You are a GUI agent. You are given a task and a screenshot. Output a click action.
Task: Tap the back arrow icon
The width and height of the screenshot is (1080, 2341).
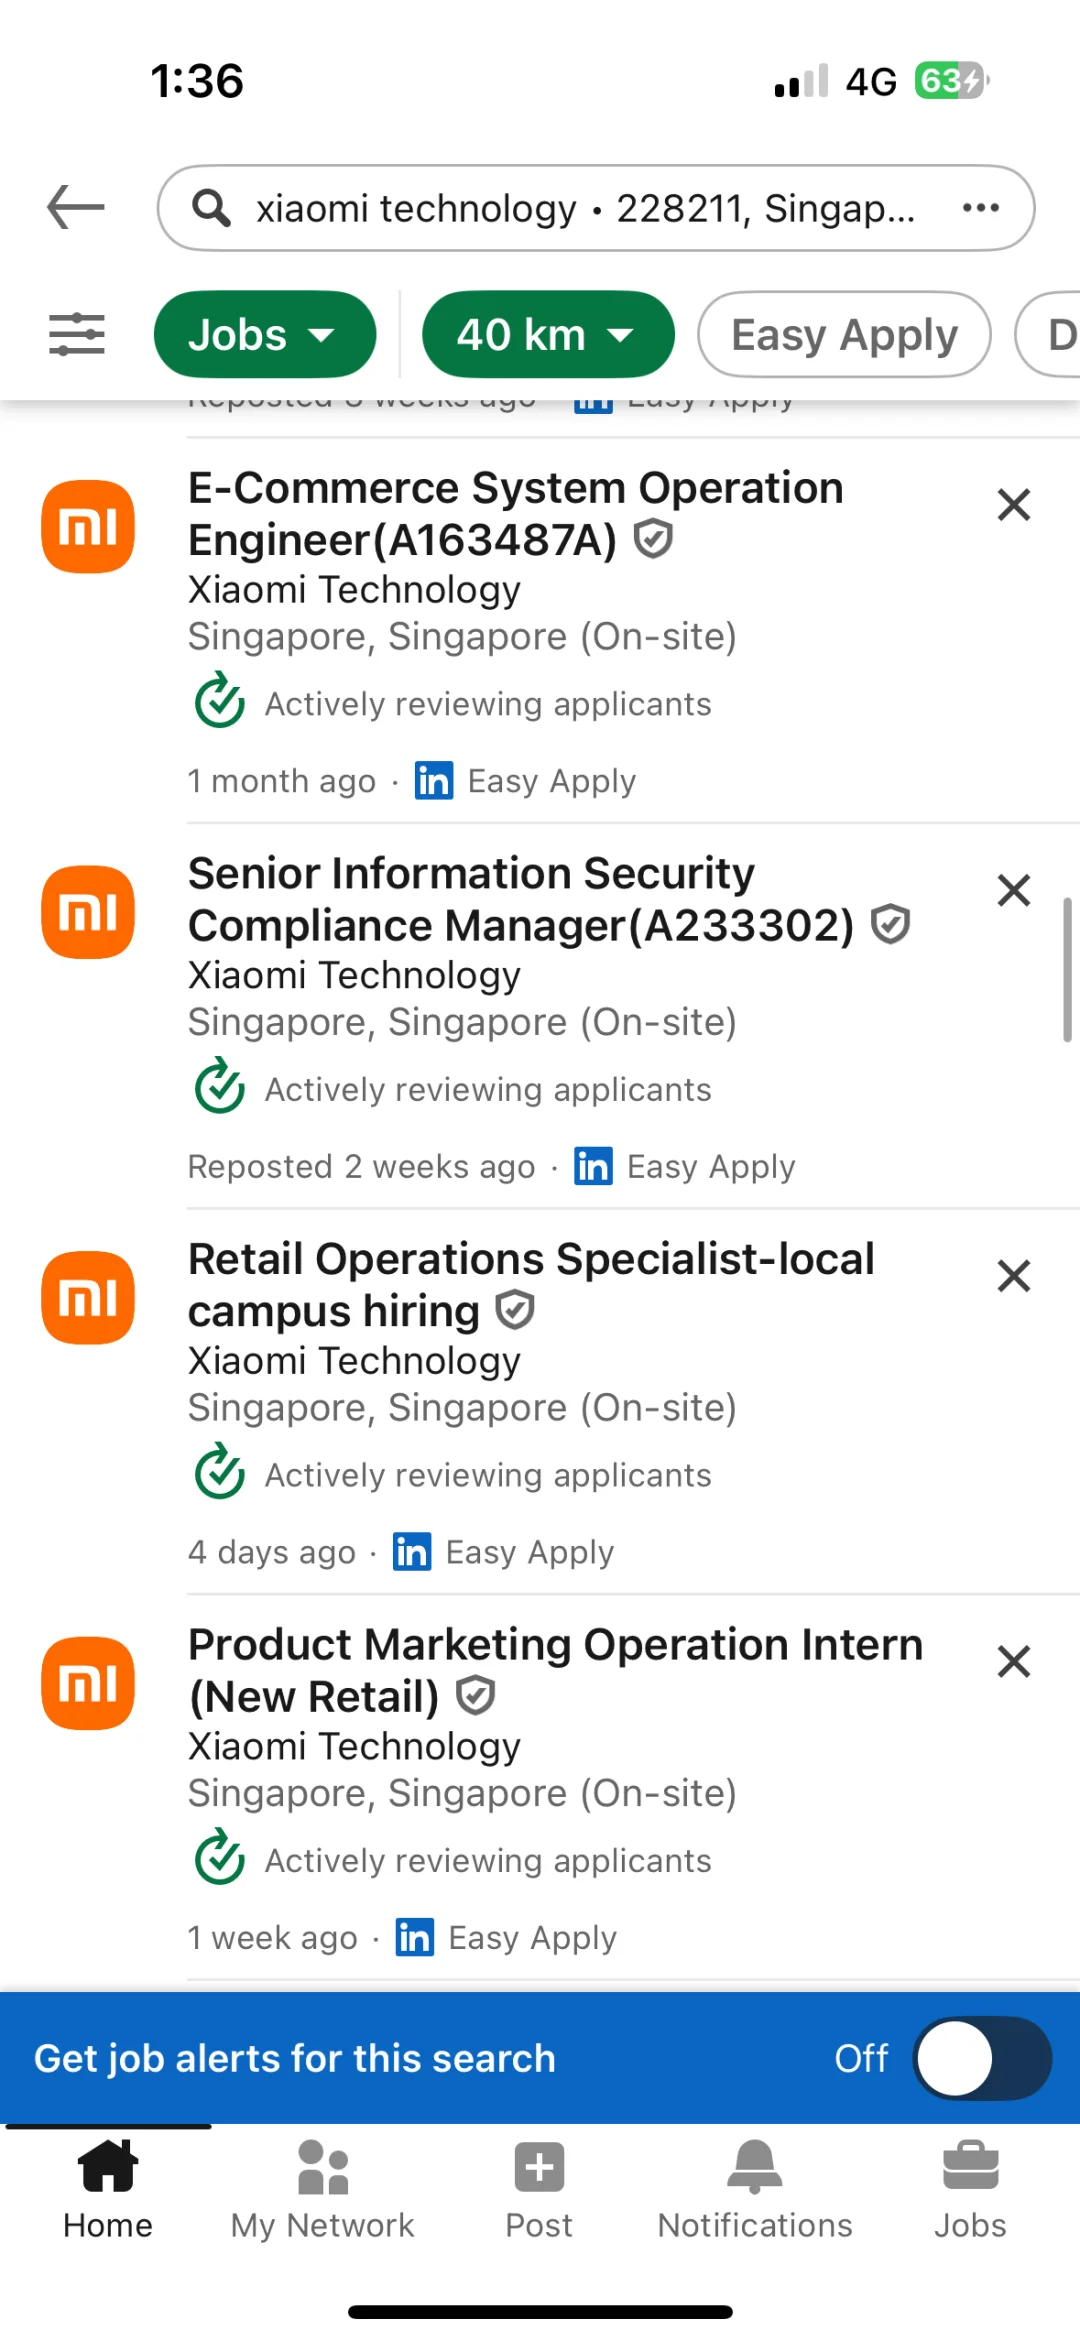76,208
